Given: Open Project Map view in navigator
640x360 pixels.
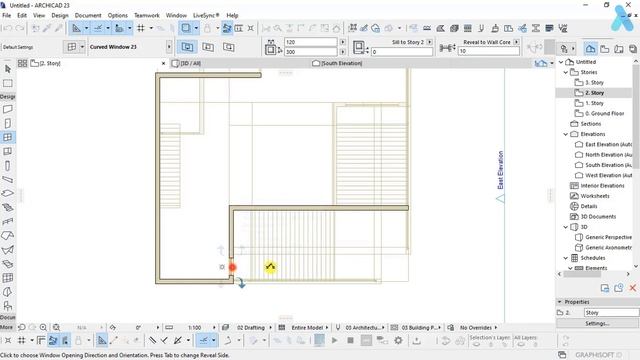Looking at the screenshot, I should (590, 49).
